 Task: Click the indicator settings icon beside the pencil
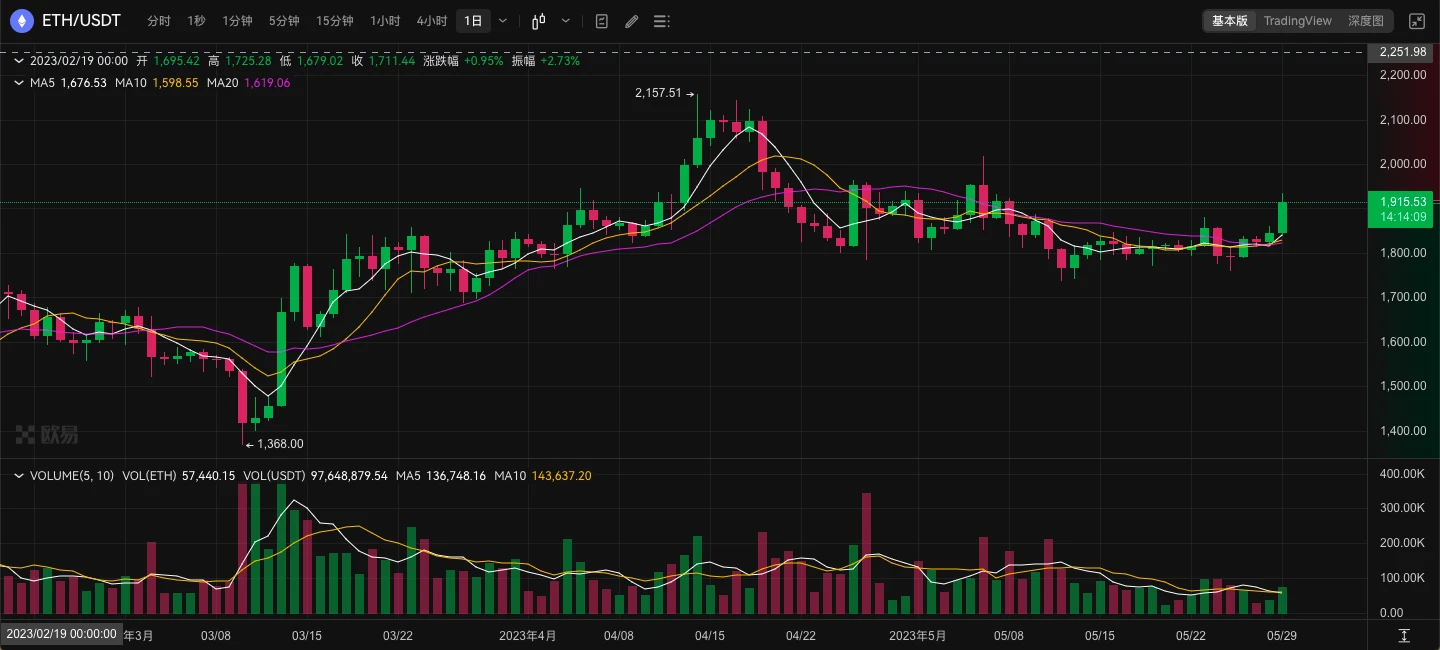point(601,21)
